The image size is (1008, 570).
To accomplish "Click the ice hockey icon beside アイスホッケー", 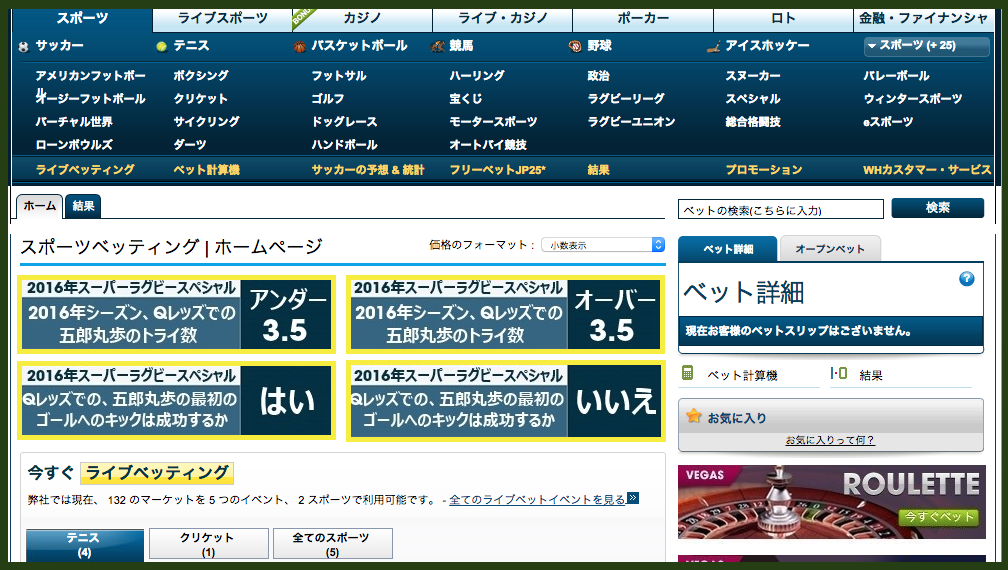I will pyautogui.click(x=713, y=46).
